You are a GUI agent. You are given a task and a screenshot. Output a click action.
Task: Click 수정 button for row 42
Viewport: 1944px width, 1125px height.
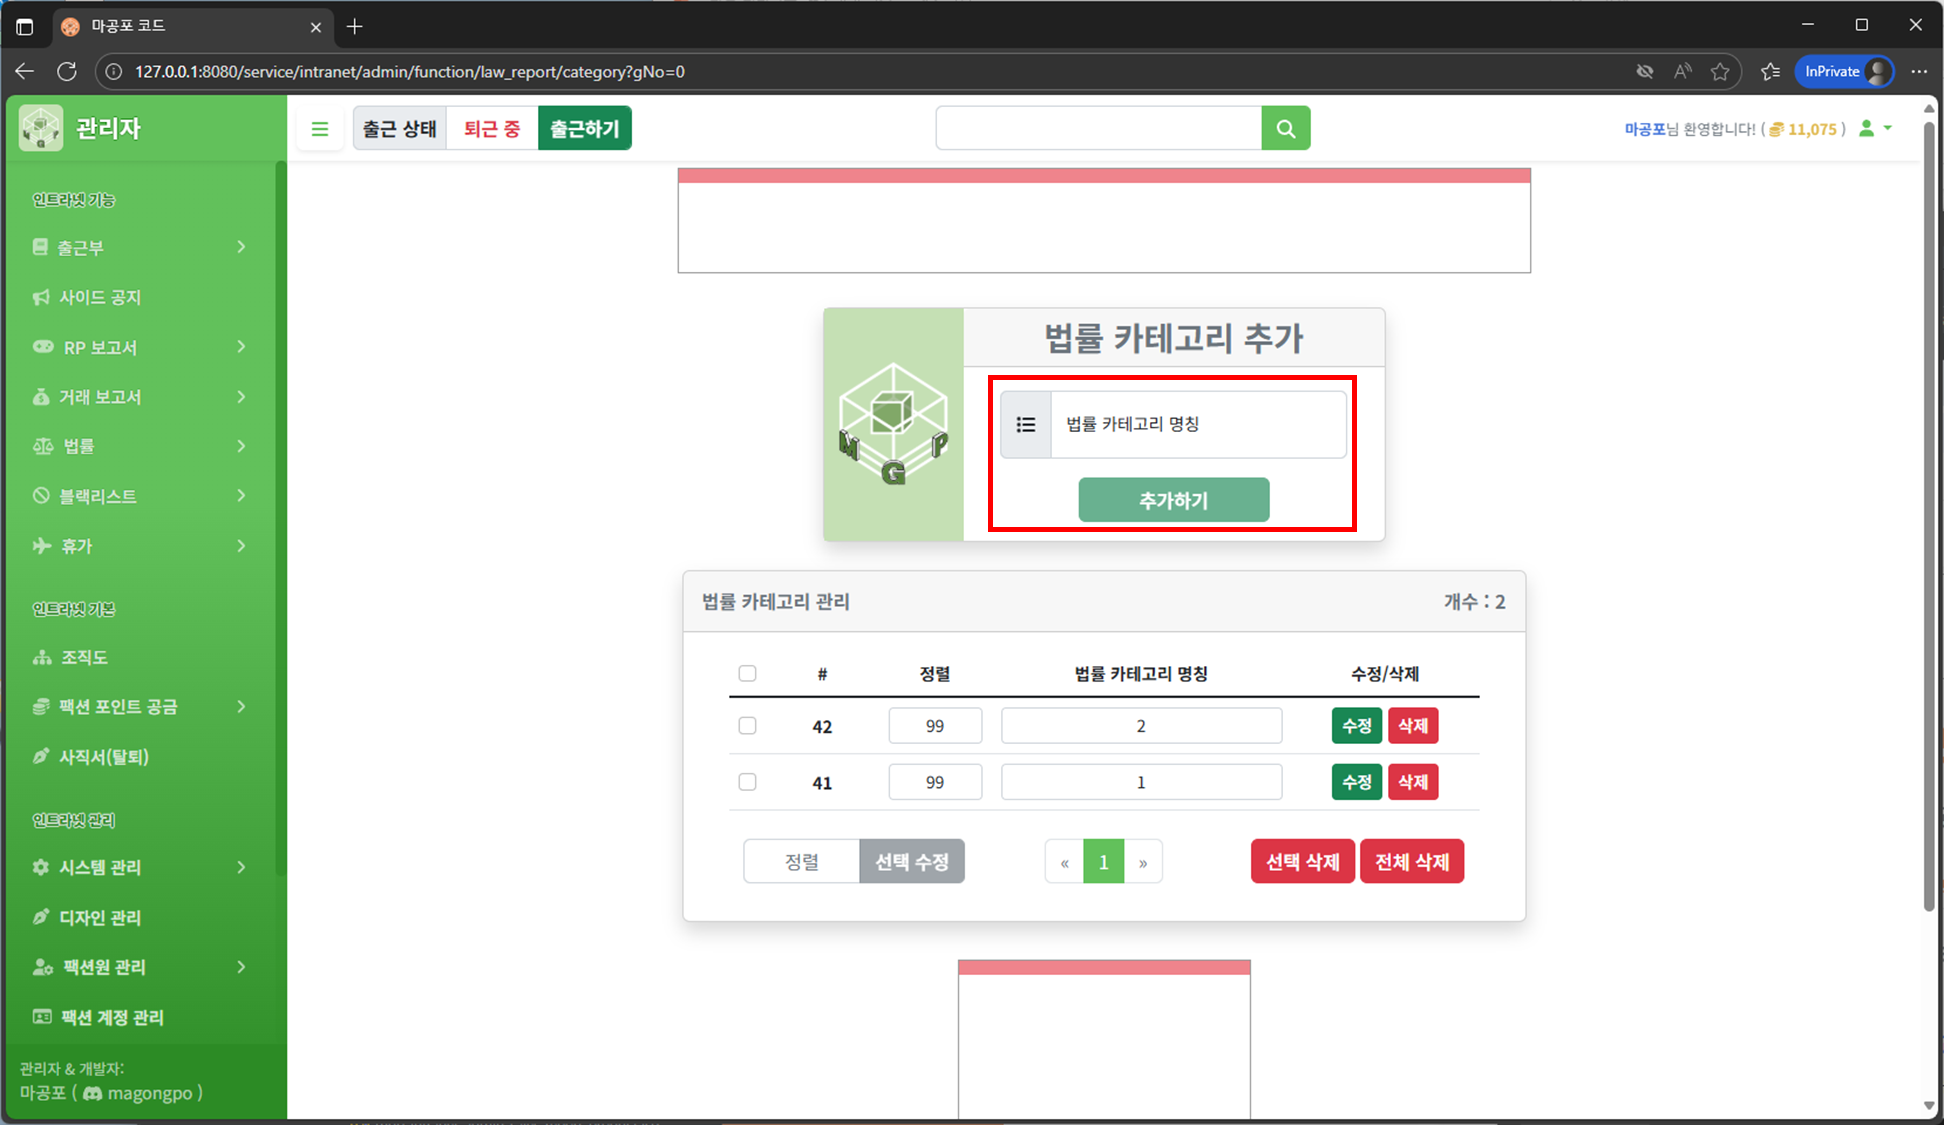pos(1357,726)
